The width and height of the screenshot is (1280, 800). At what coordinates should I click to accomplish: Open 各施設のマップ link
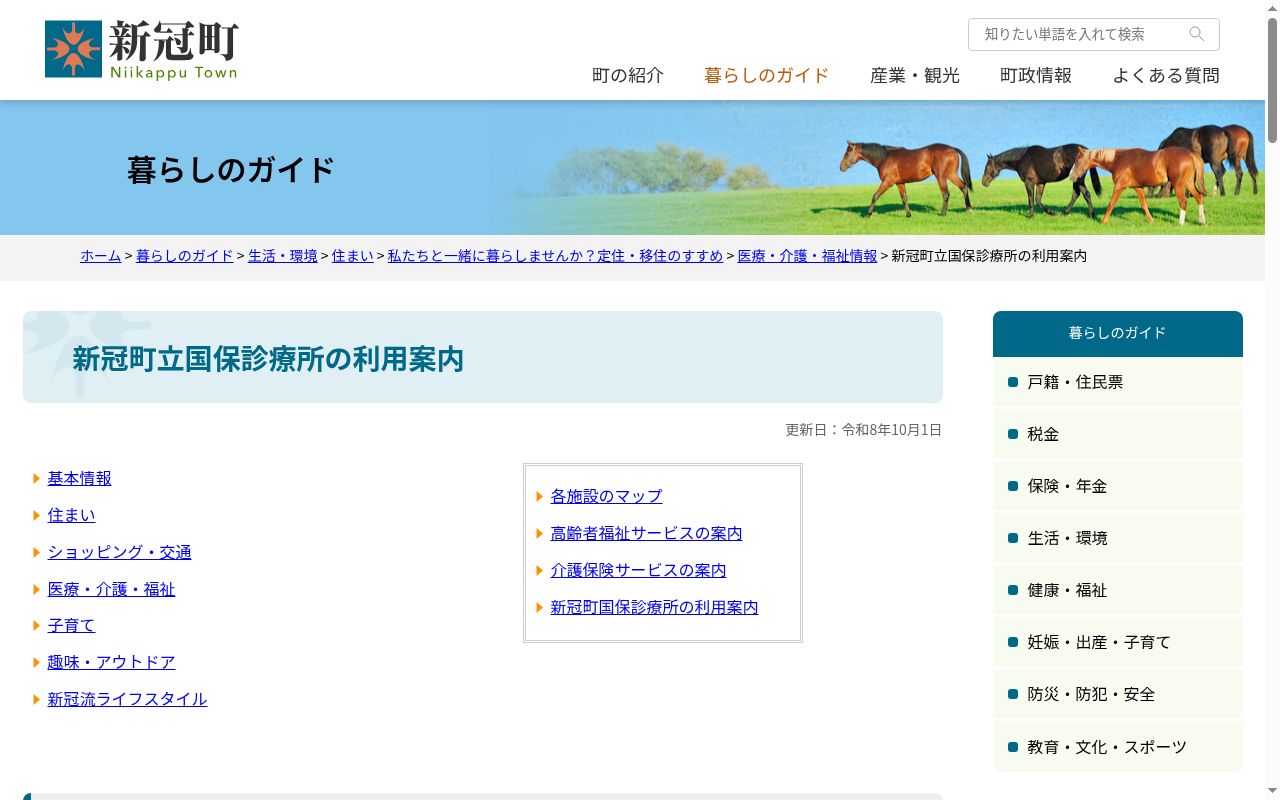607,497
